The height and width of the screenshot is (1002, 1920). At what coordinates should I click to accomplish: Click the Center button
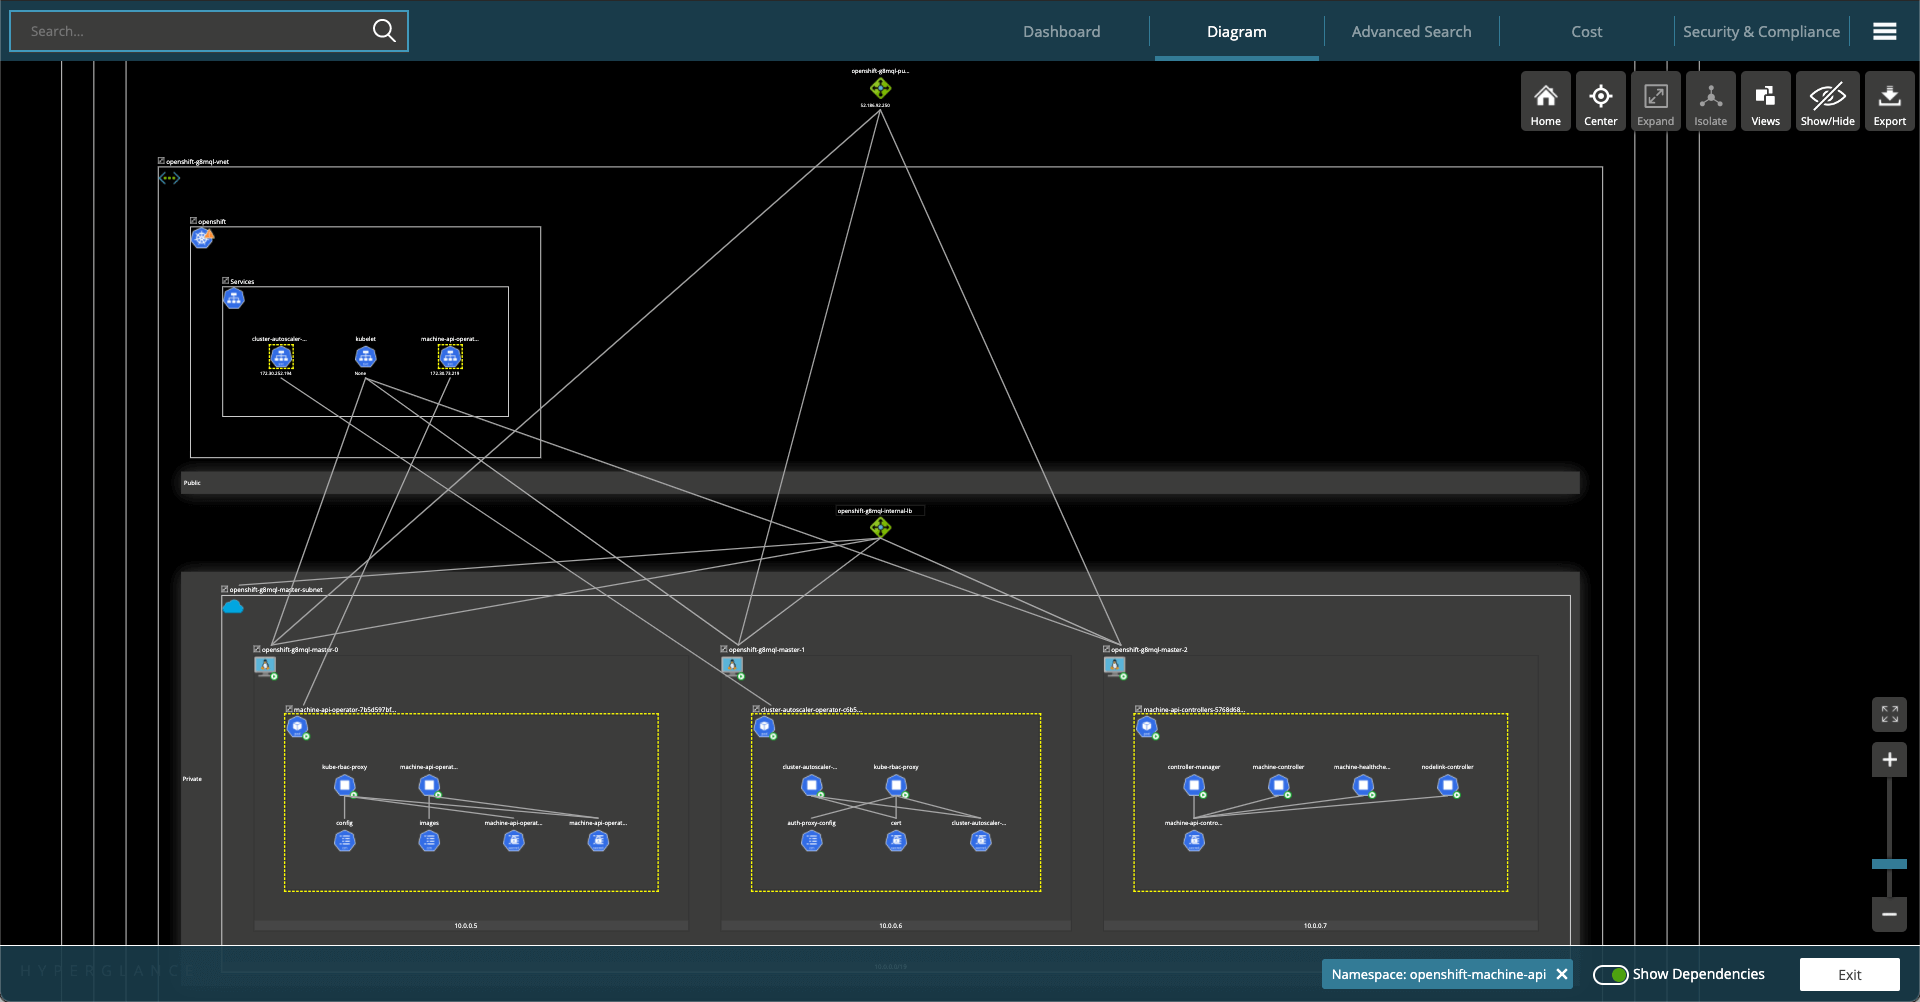(x=1601, y=101)
